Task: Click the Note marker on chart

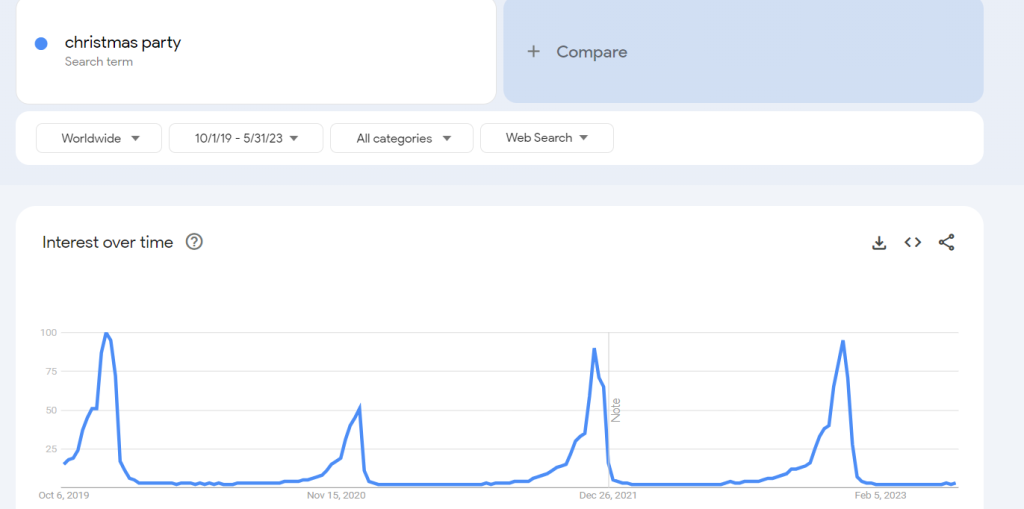Action: coord(616,410)
